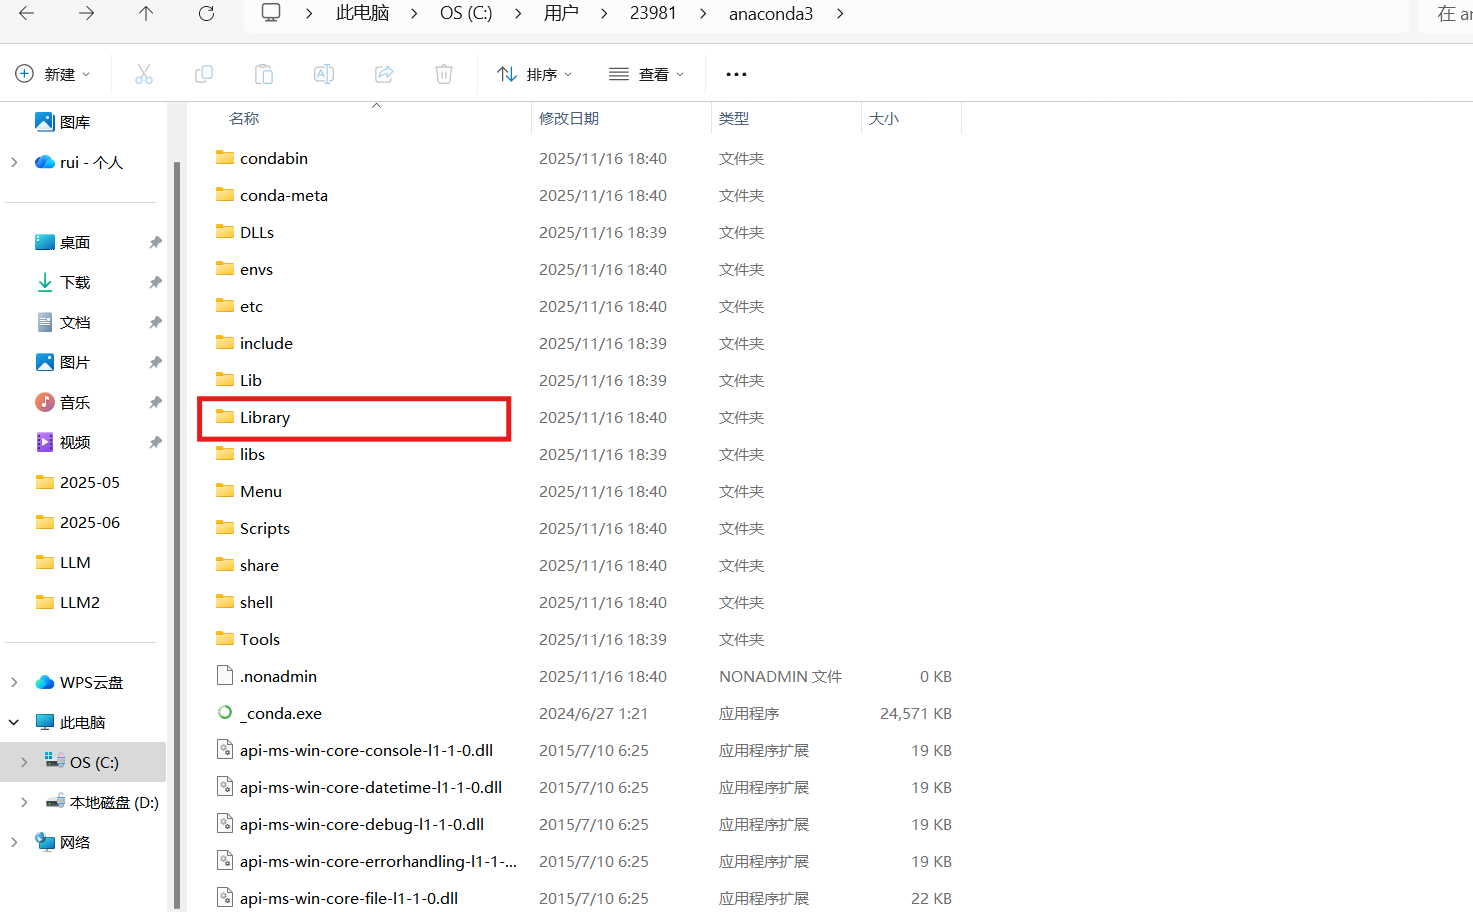Expand the 网络 node
The image size is (1473, 912).
pyautogui.click(x=14, y=842)
